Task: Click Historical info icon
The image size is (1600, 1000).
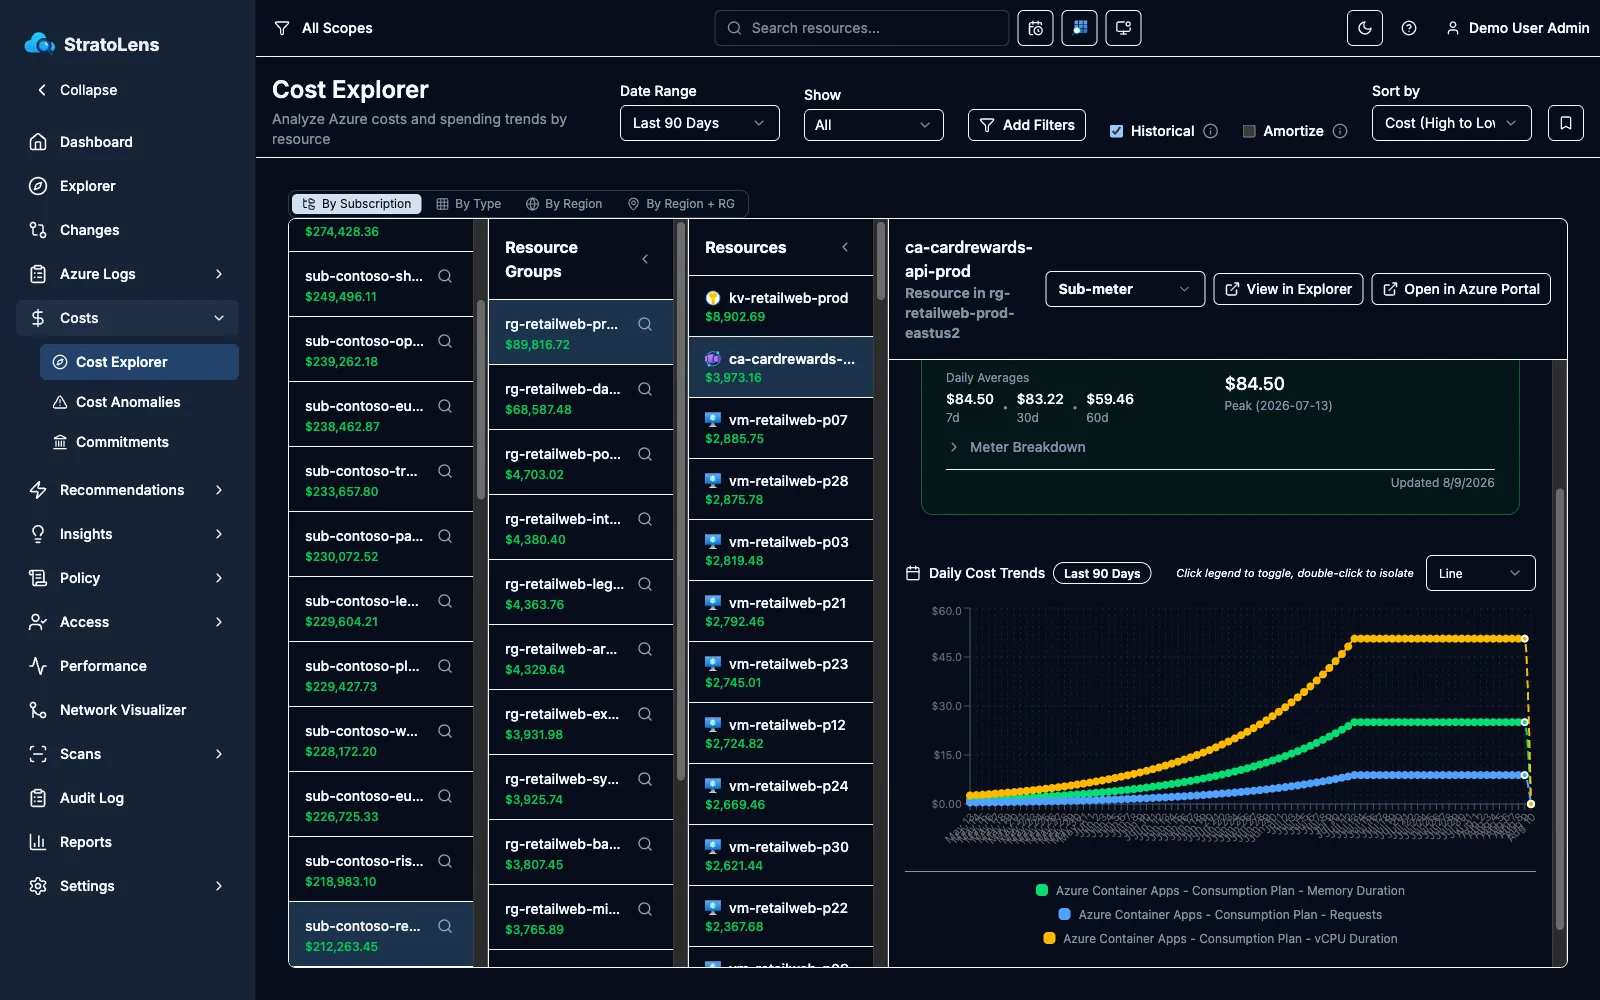Action: [1211, 131]
